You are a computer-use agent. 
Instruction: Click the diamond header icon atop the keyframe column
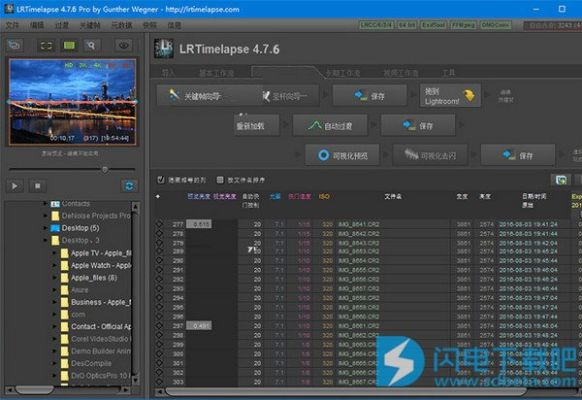pos(158,196)
